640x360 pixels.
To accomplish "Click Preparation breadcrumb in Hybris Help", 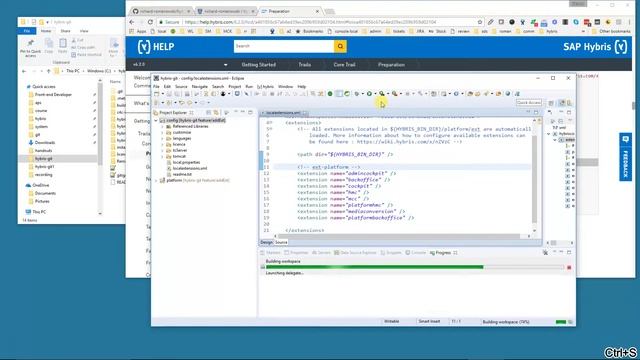I will [x=391, y=64].
